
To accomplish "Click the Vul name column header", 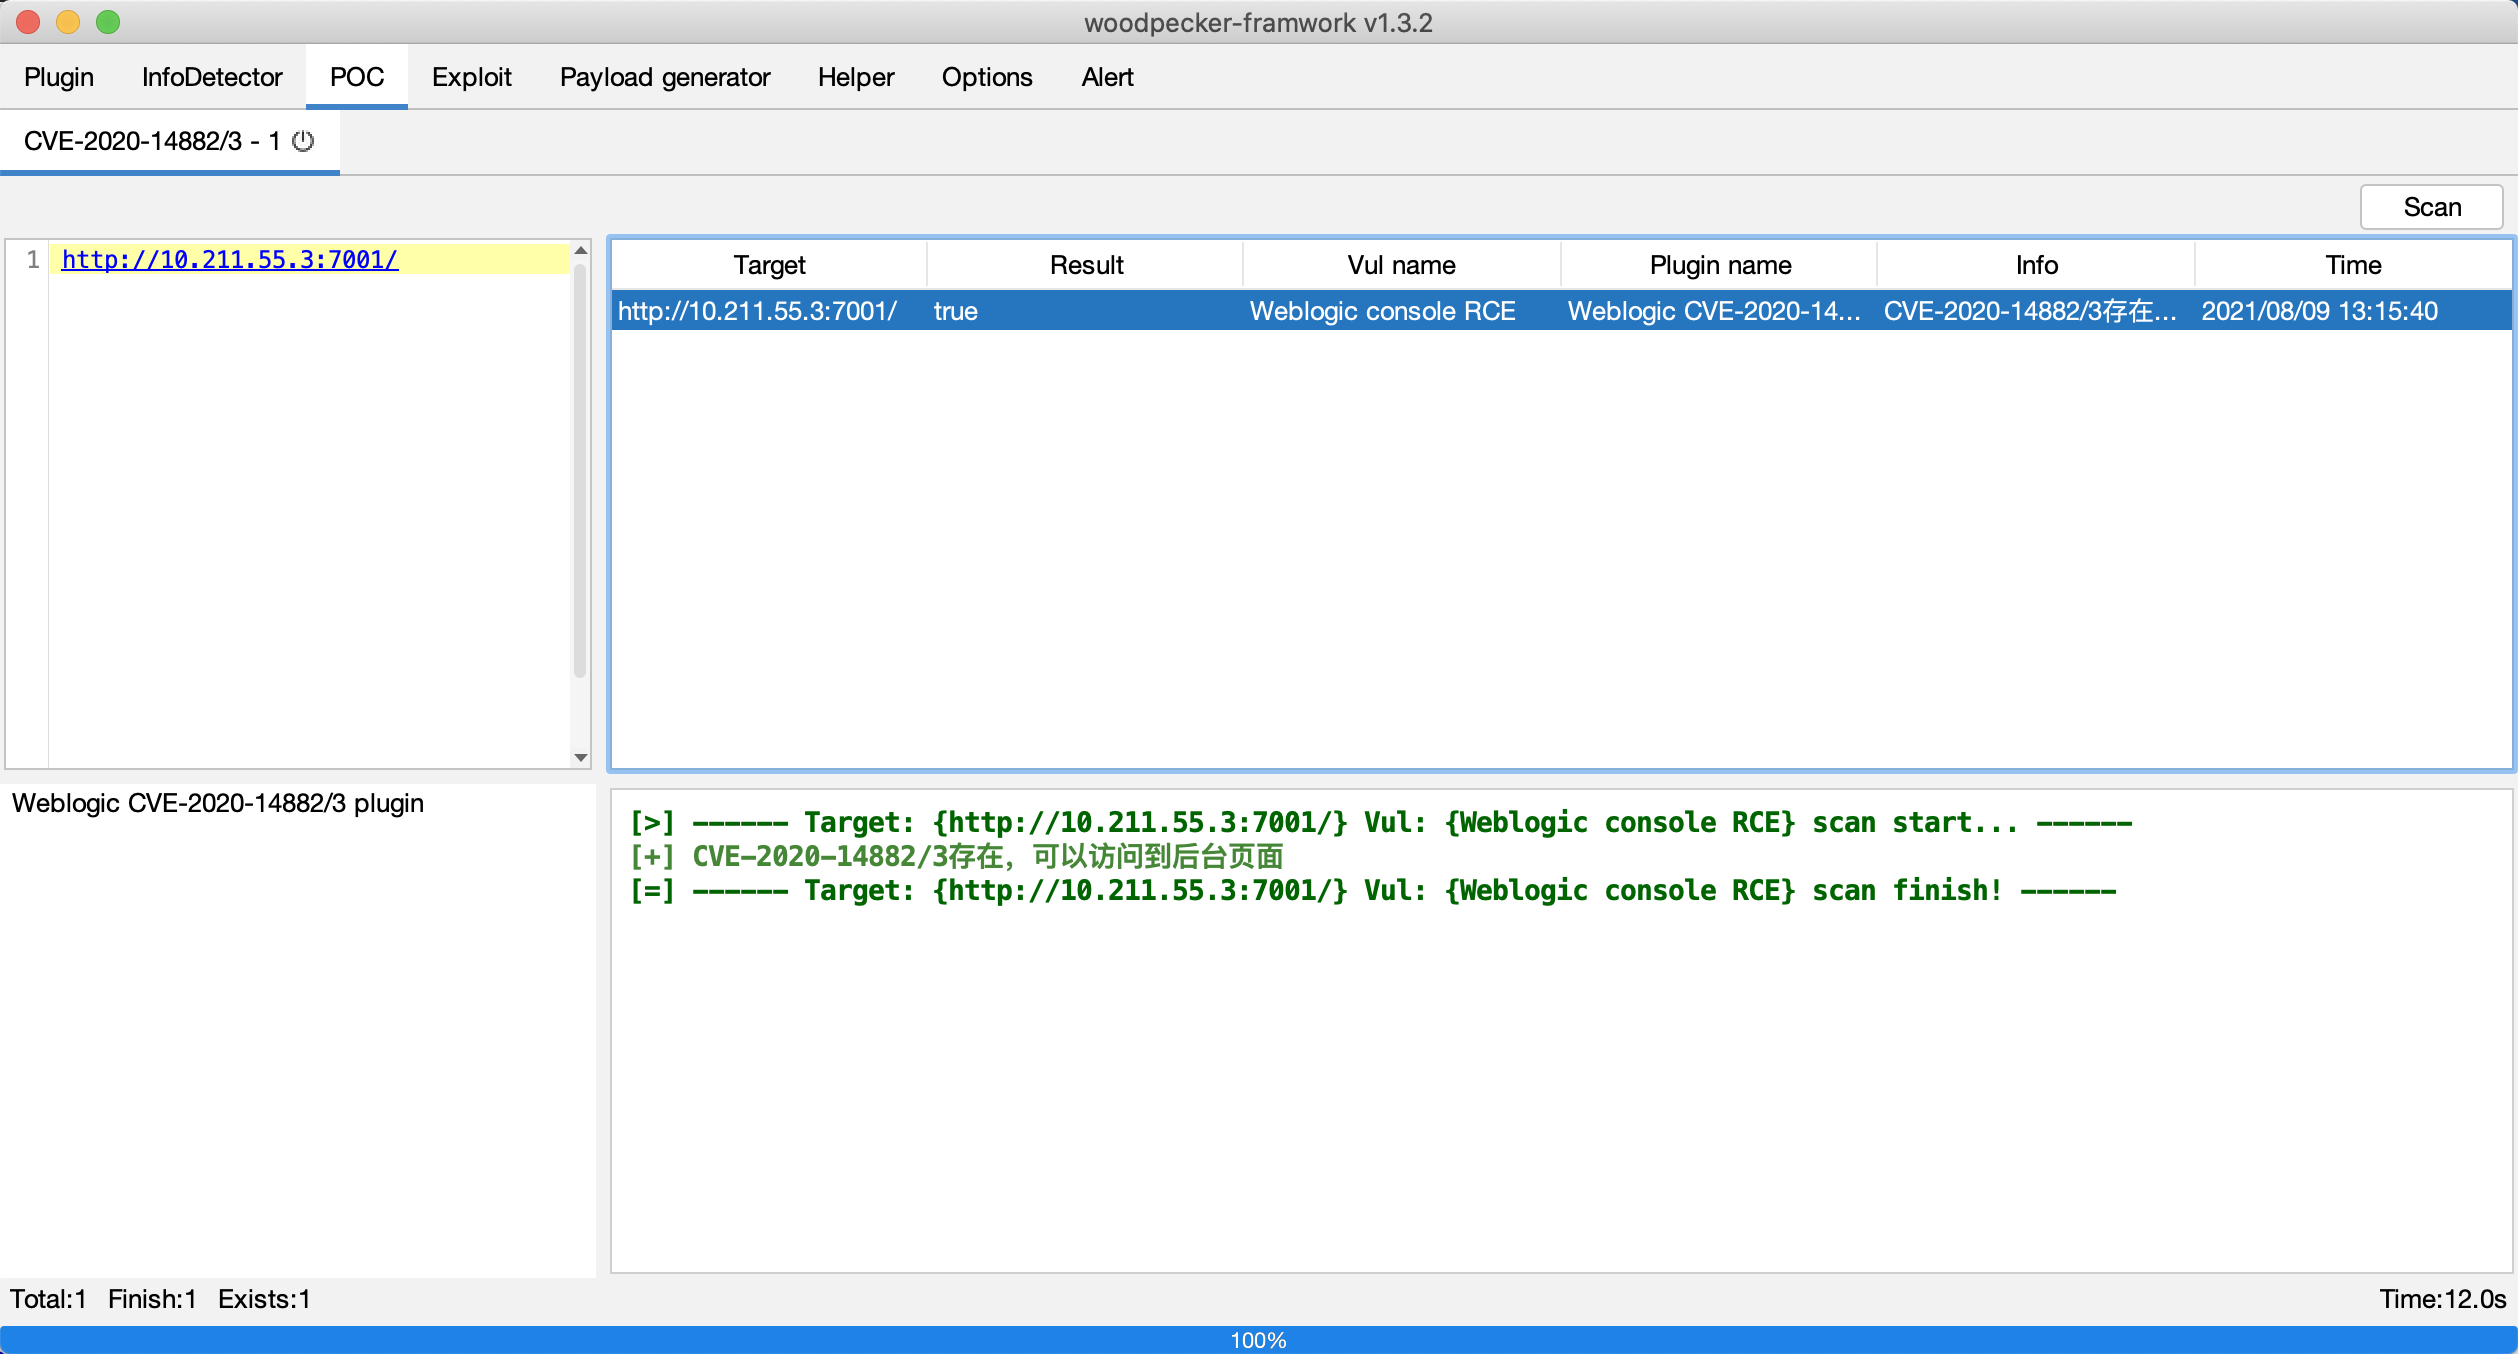I will pos(1400,265).
